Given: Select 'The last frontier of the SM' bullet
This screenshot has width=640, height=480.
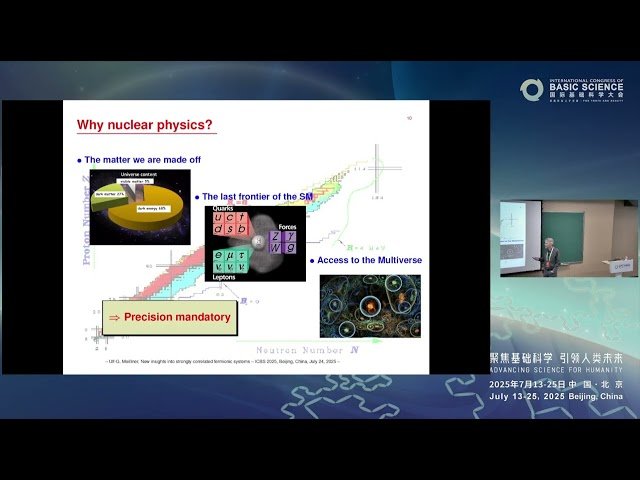Looking at the screenshot, I should (256, 197).
